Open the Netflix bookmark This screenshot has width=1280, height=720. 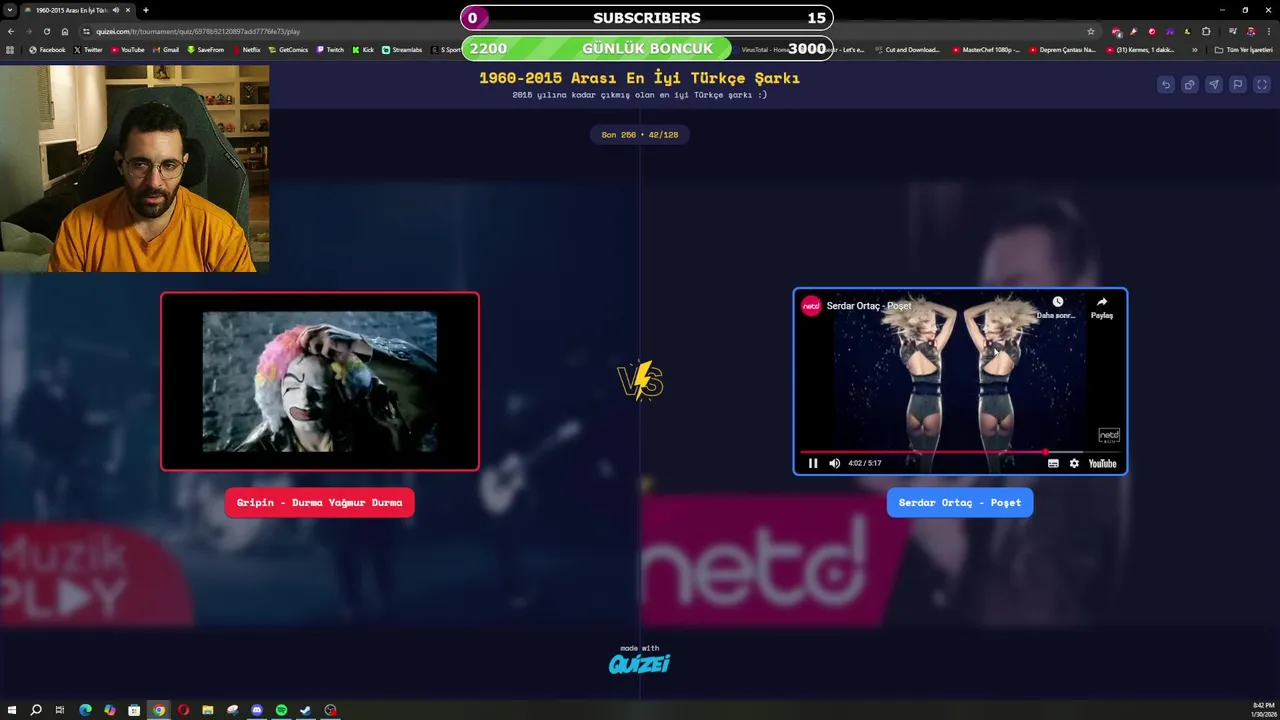click(246, 50)
